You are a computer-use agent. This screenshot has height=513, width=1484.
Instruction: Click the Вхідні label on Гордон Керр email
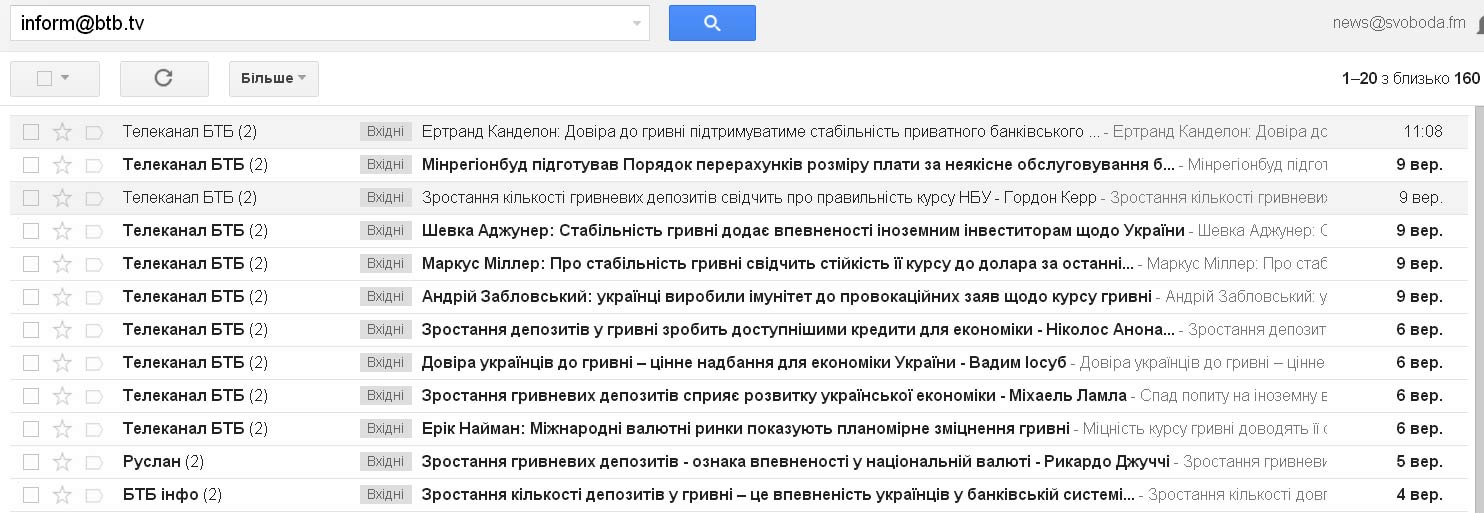[385, 198]
